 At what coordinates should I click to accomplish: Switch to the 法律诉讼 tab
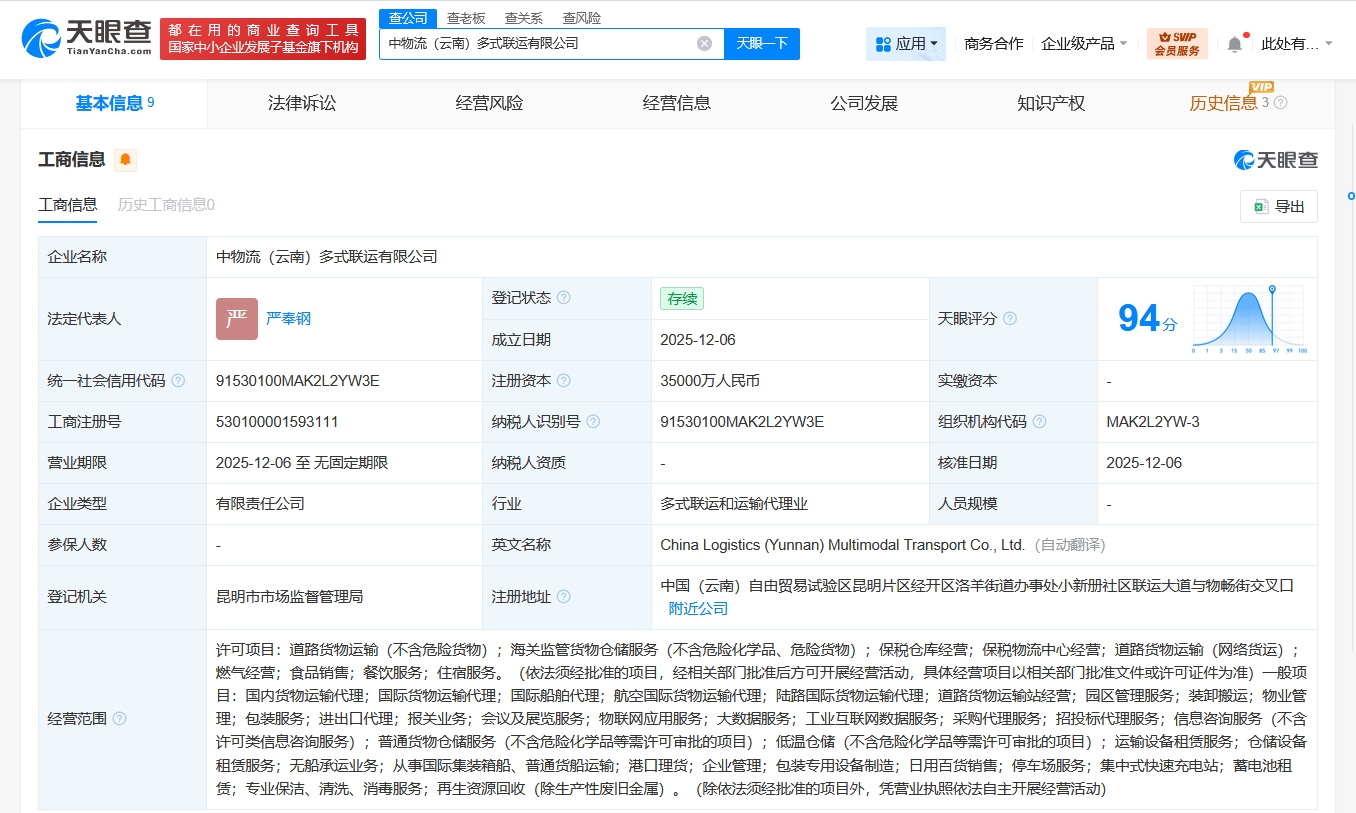click(x=302, y=102)
